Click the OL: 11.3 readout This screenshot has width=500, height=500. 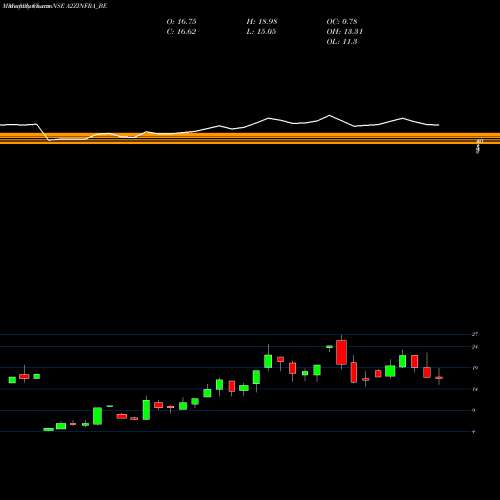point(342,41)
